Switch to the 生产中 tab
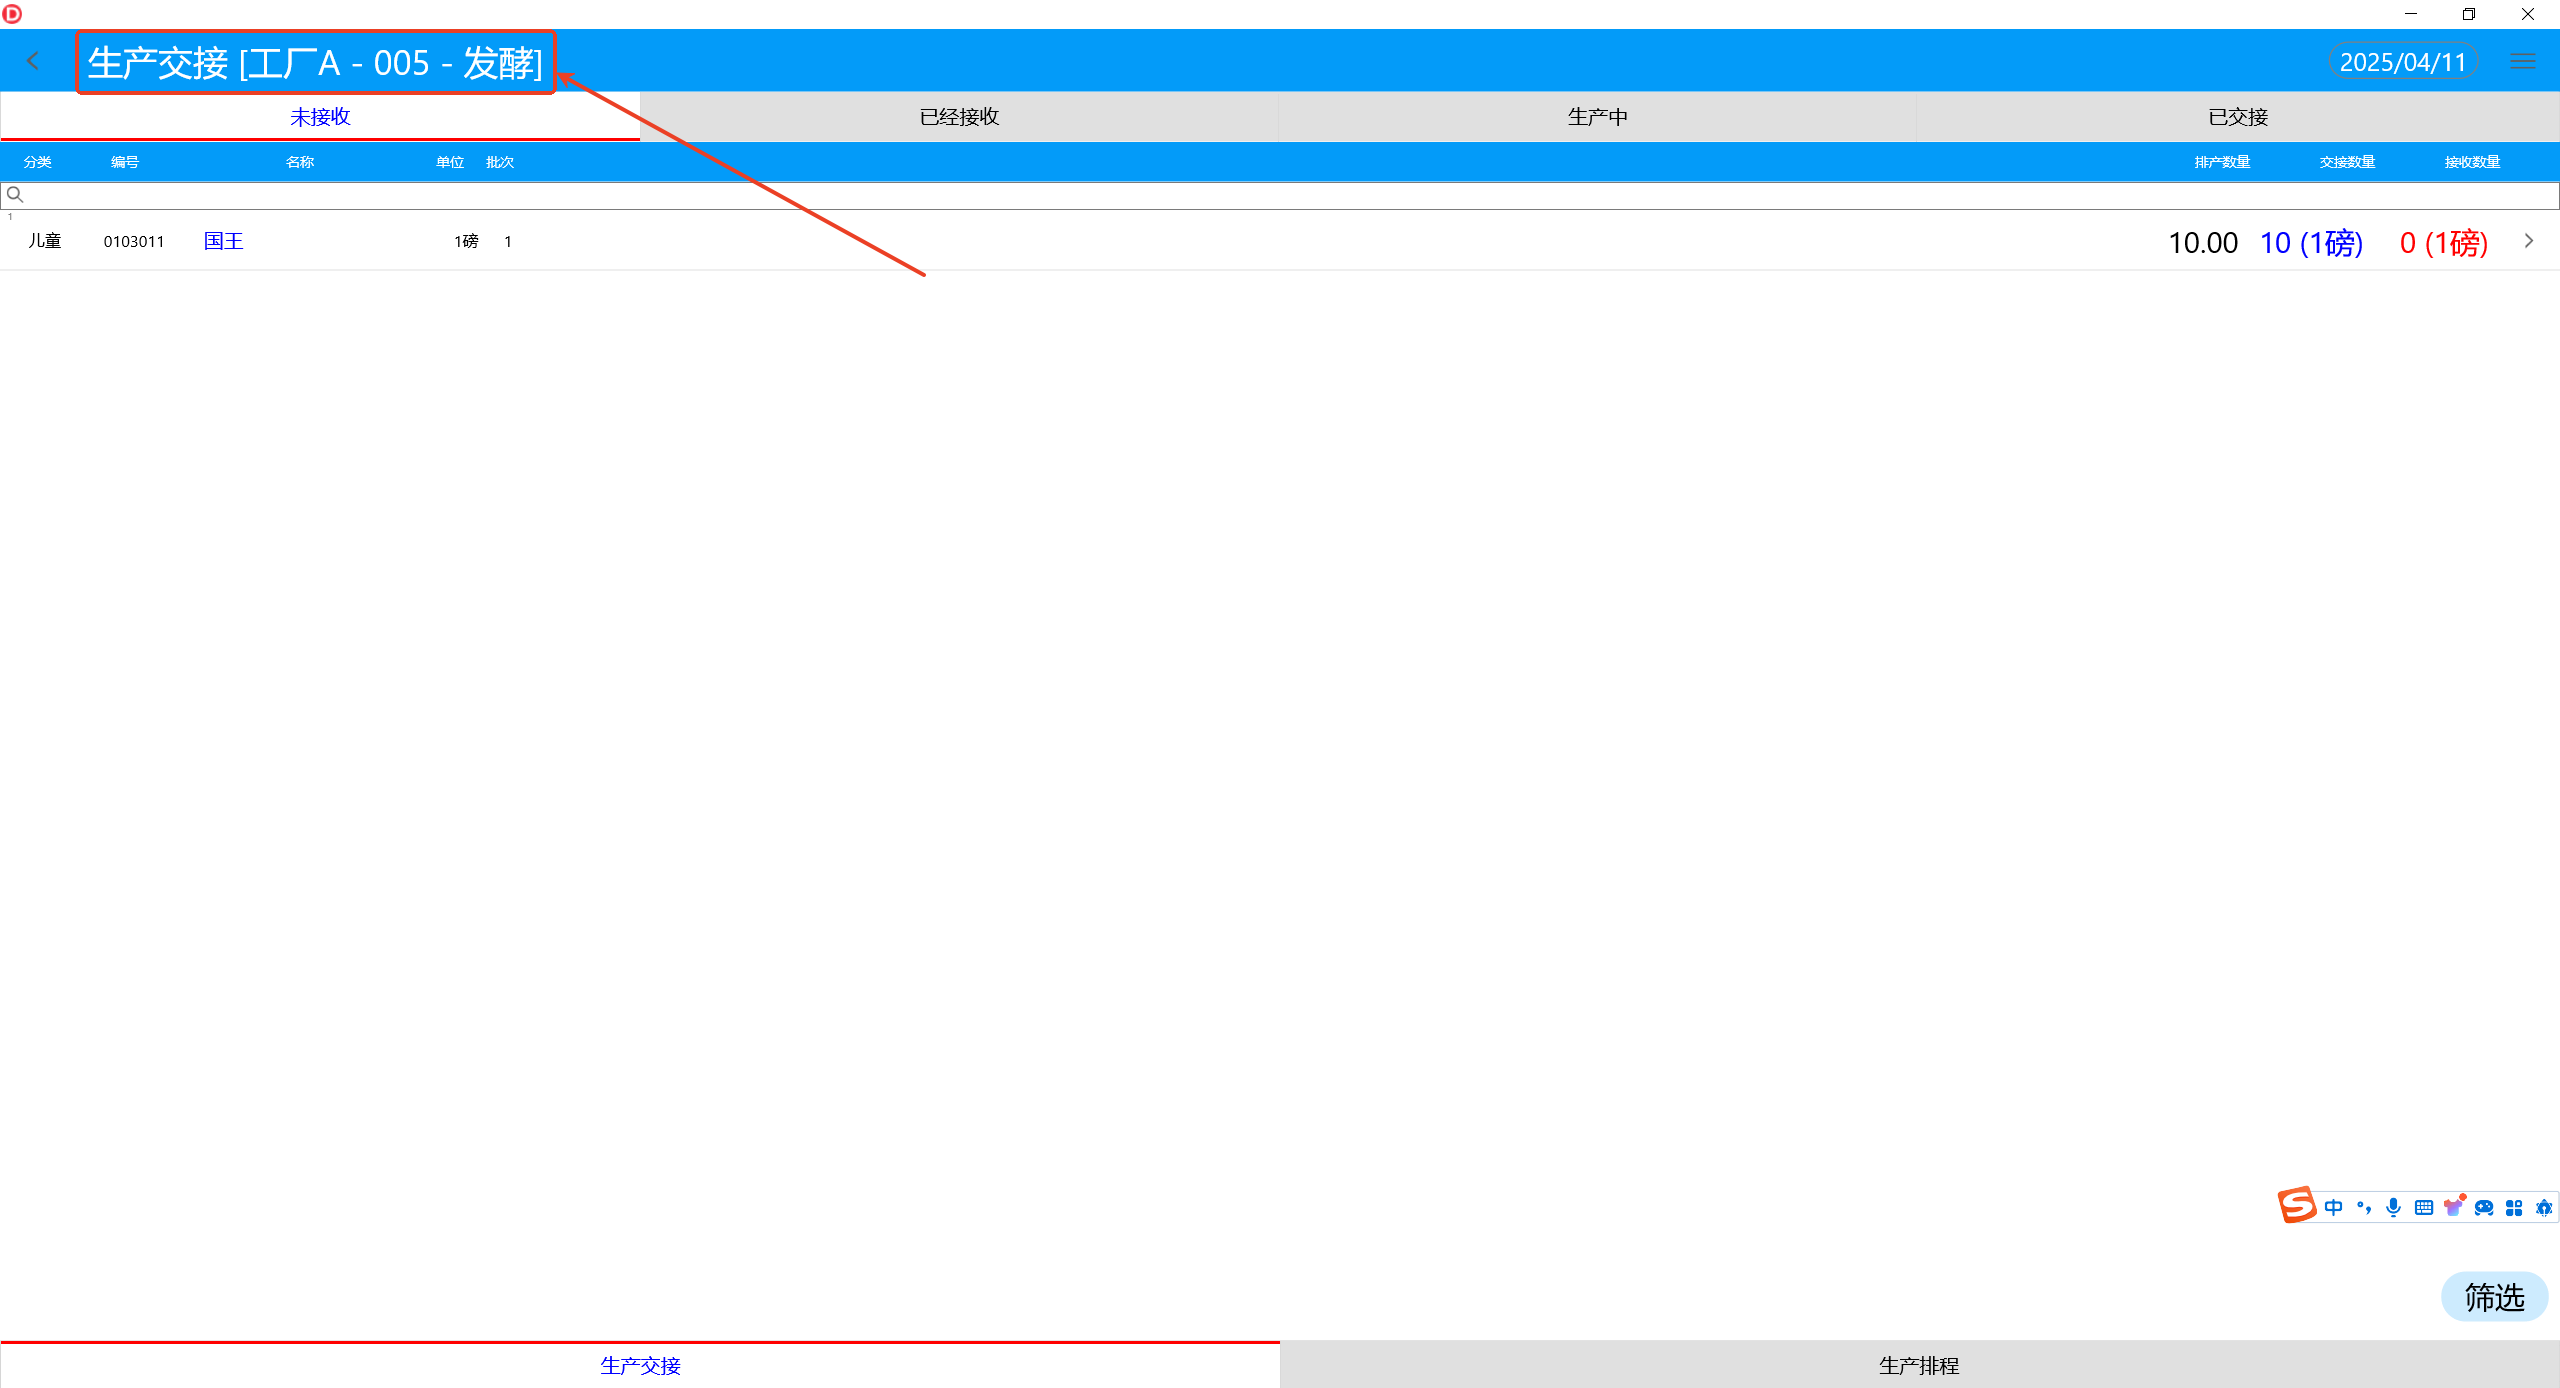This screenshot has width=2560, height=1388. point(1597,117)
